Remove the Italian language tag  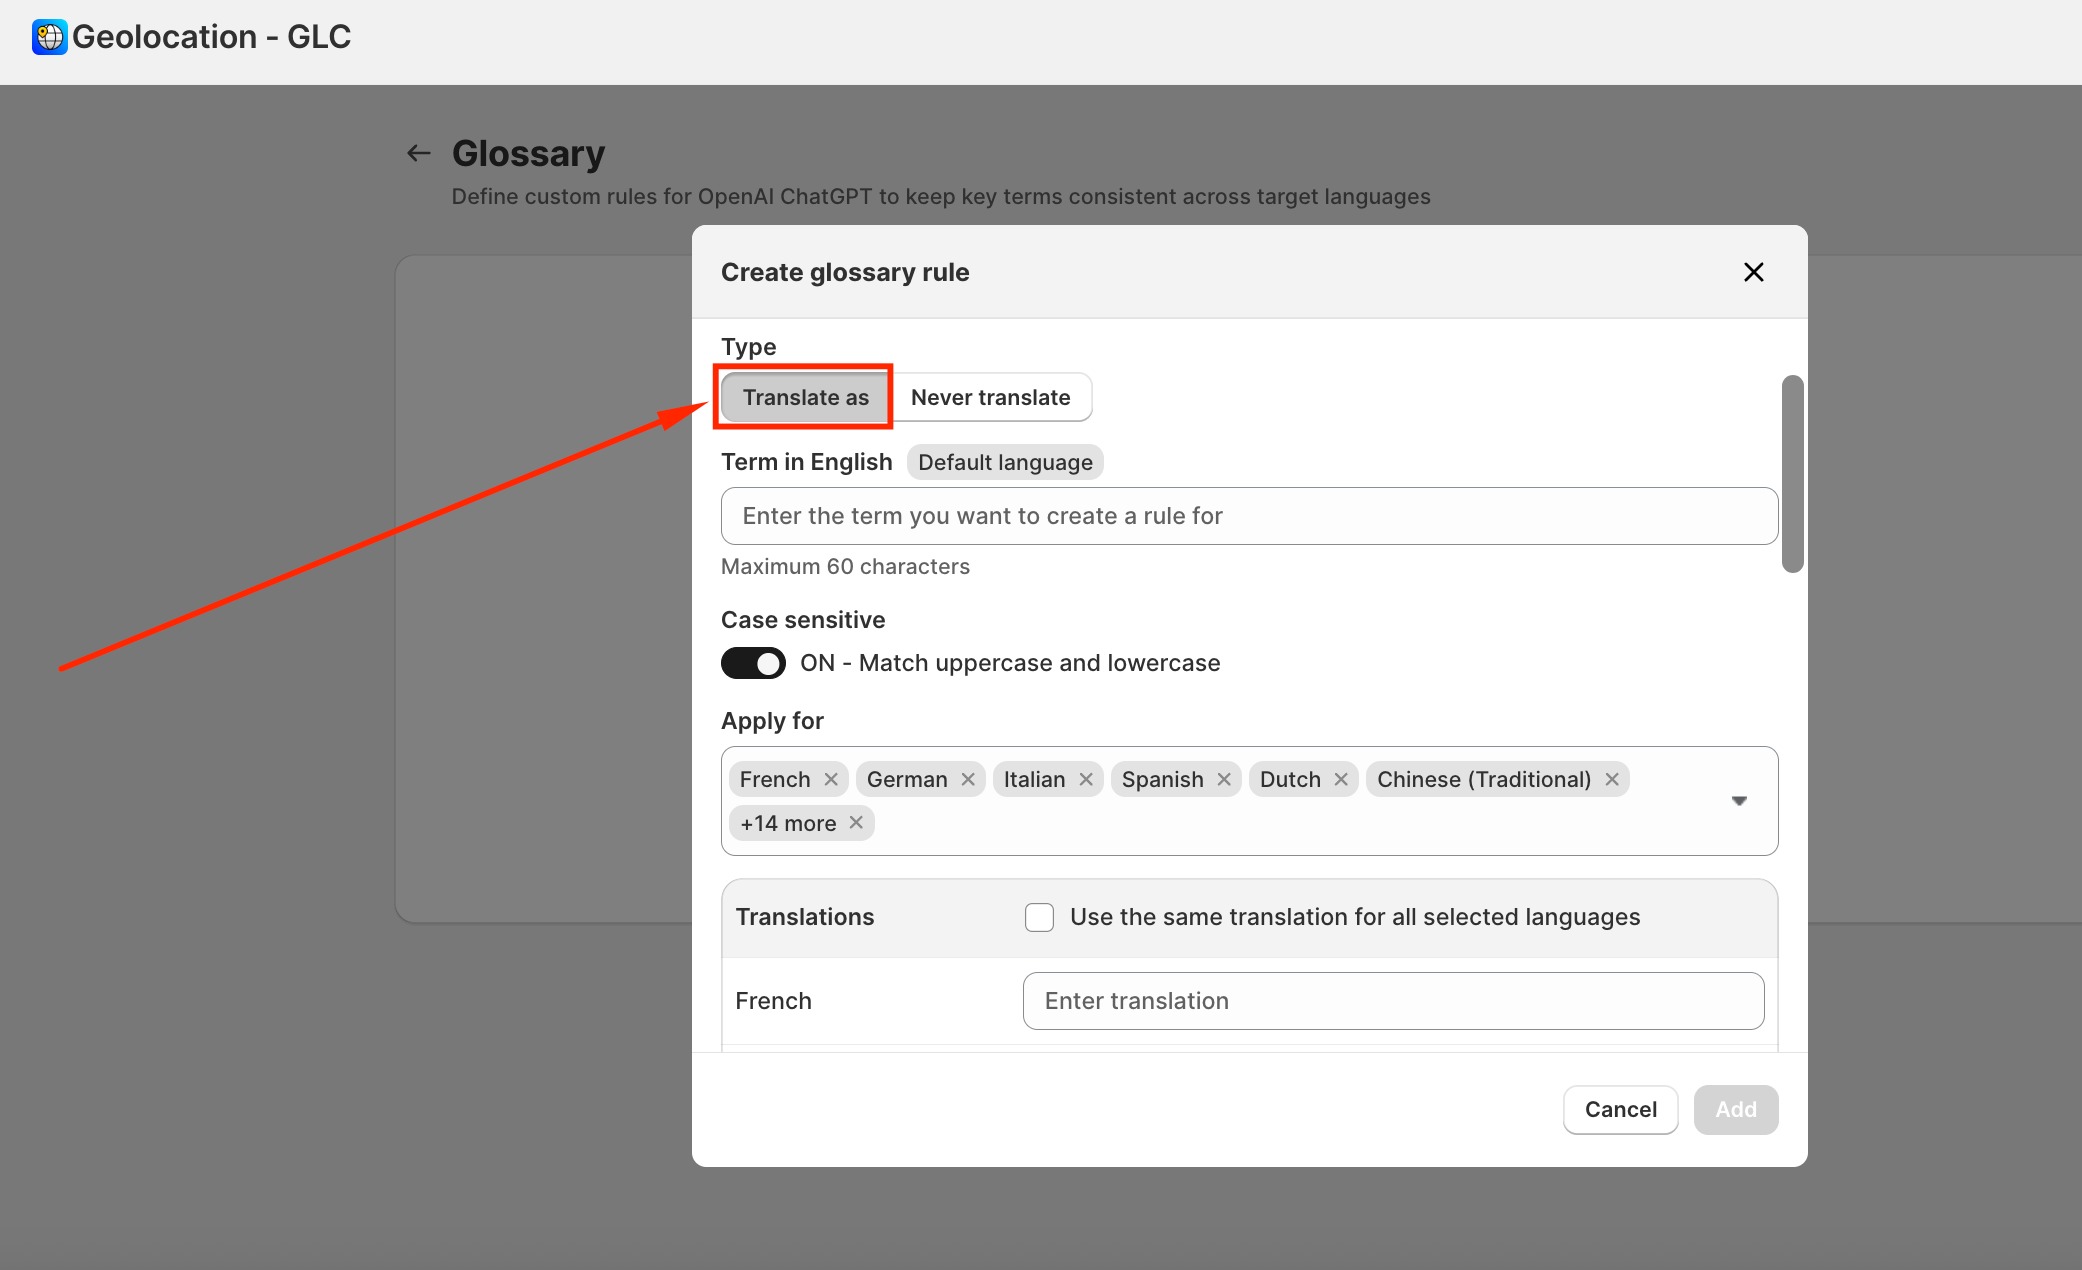[x=1086, y=779]
